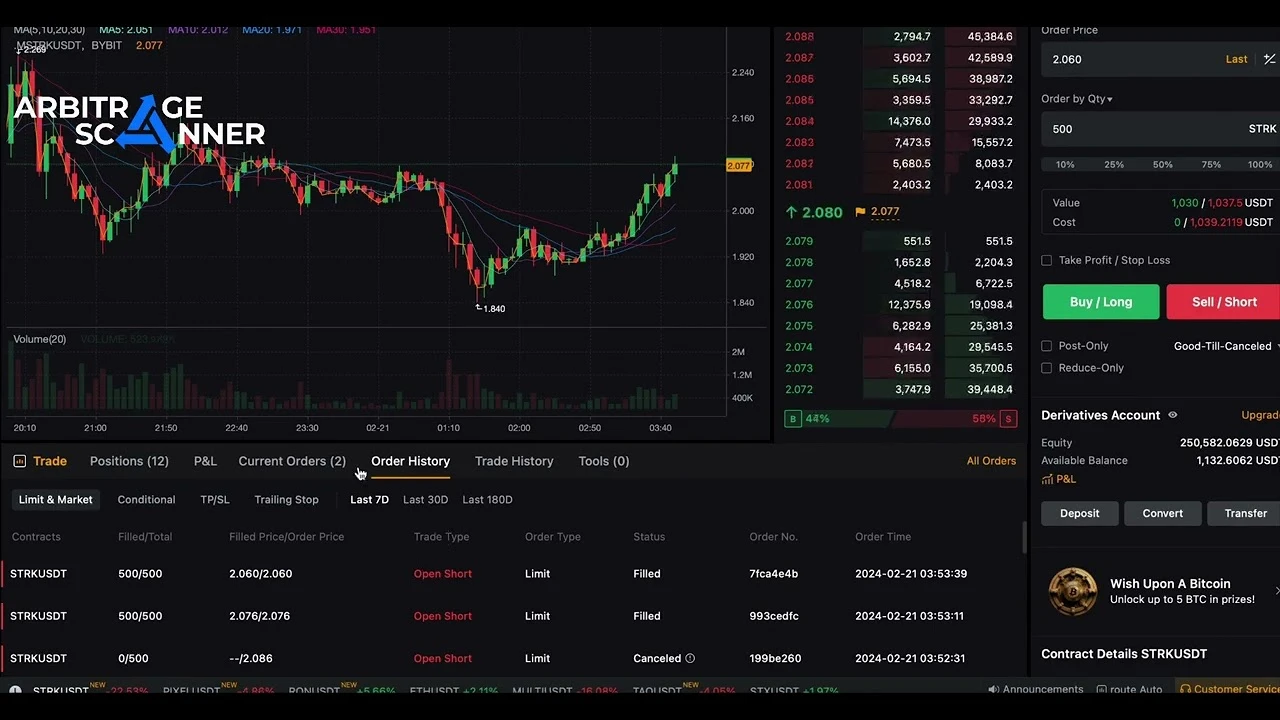The height and width of the screenshot is (720, 1280).
Task: Open the Trade History tab
Action: (514, 461)
